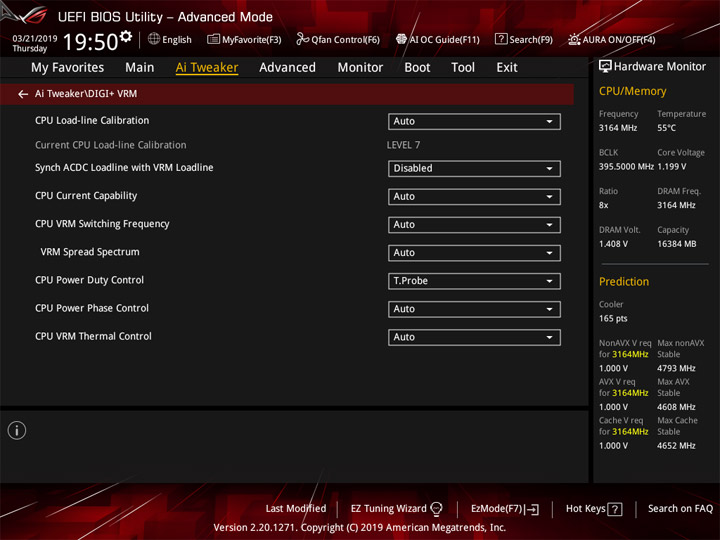Open the Search on FAQ link
This screenshot has width=720, height=540.
point(680,509)
